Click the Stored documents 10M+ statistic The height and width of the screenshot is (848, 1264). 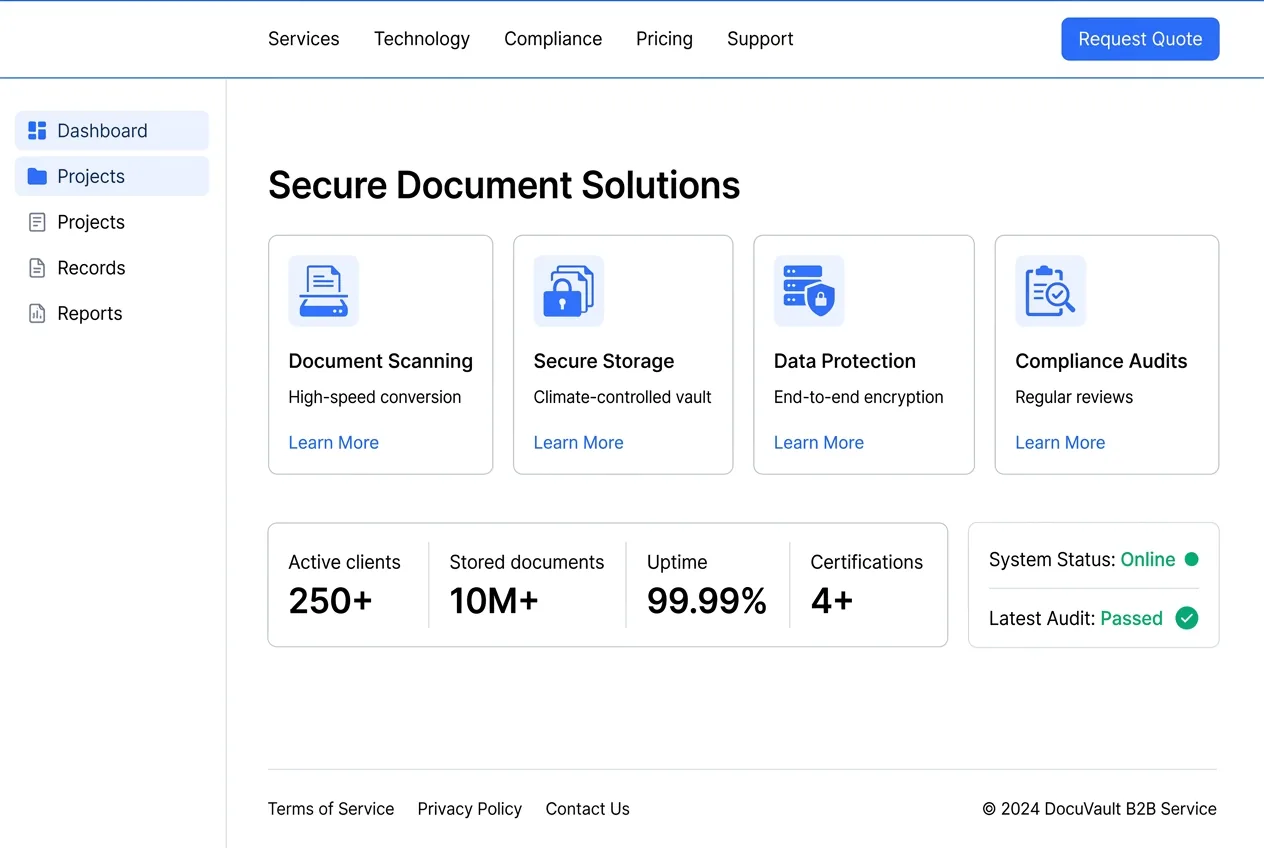click(x=527, y=585)
